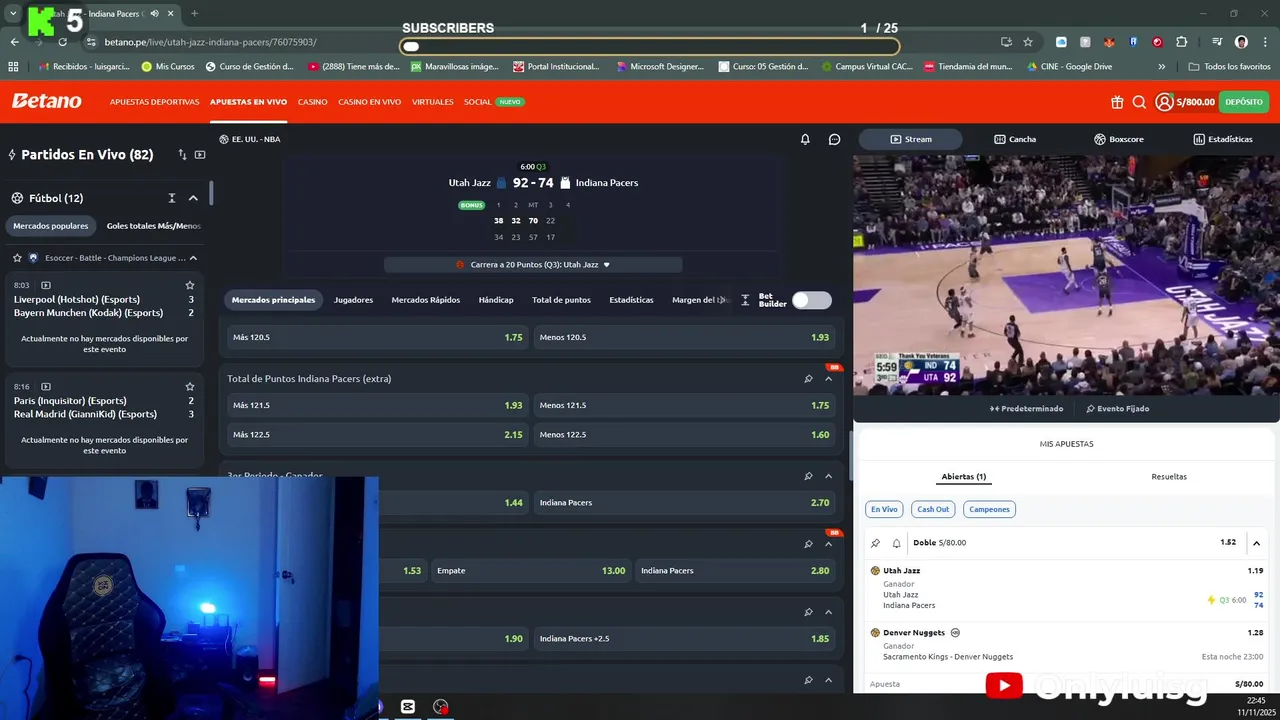Reload the browser page

62,42
